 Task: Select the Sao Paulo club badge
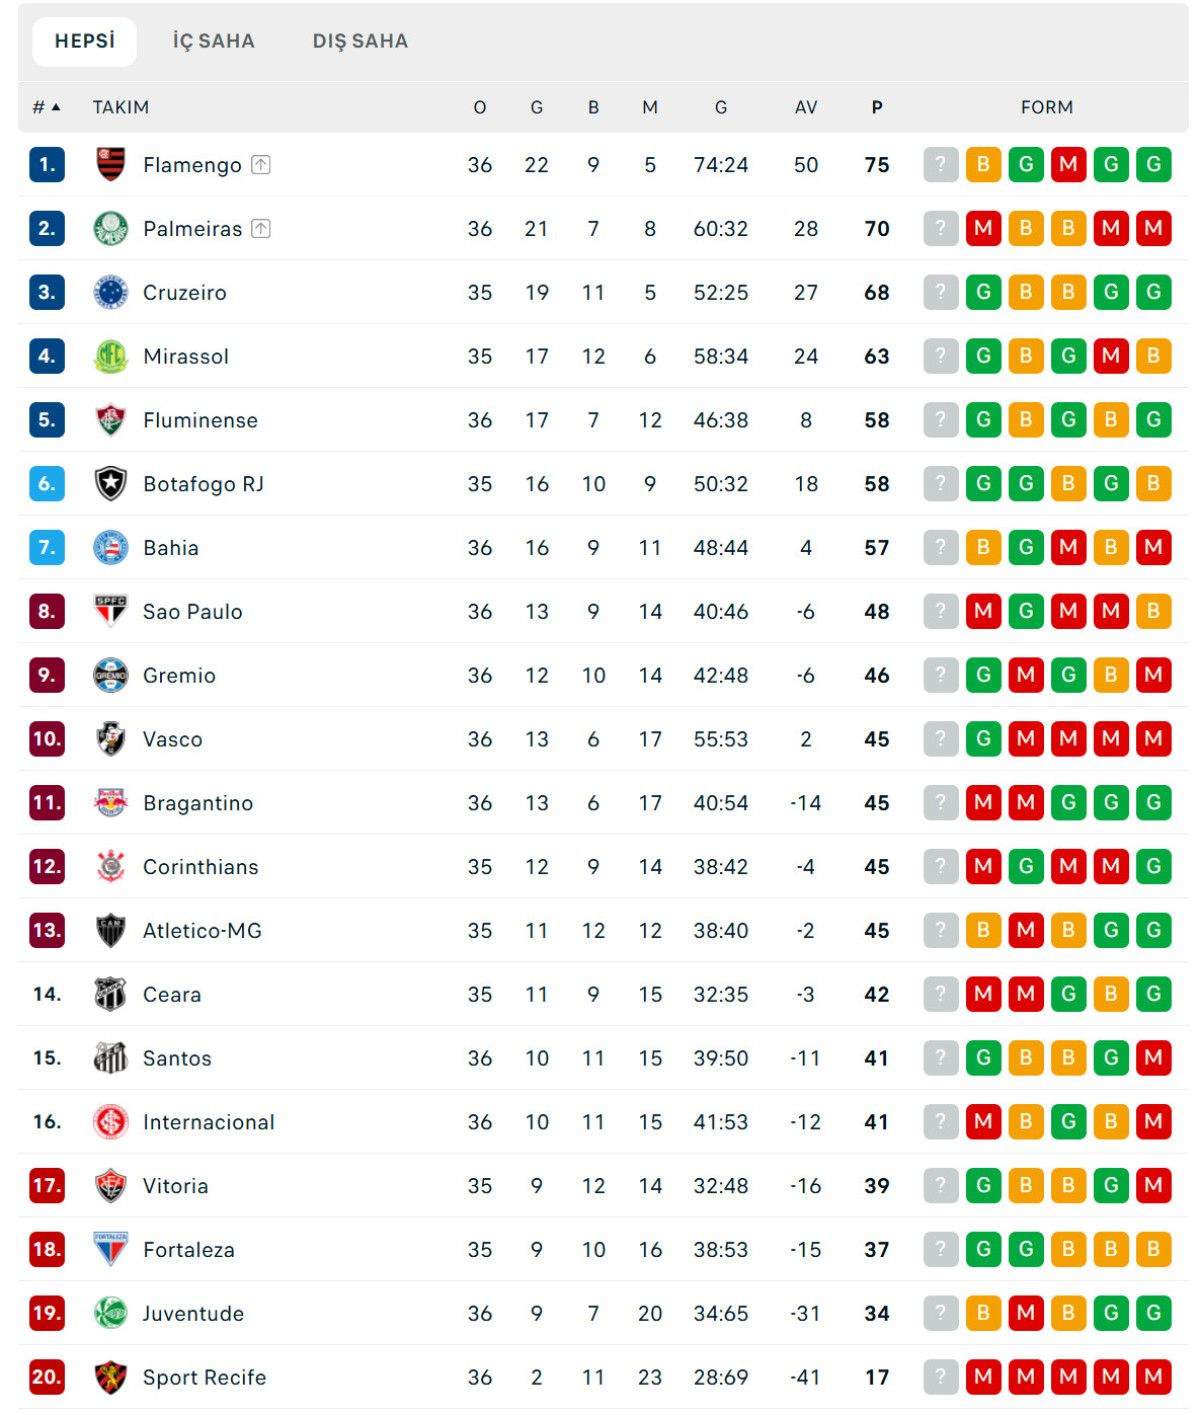(110, 611)
